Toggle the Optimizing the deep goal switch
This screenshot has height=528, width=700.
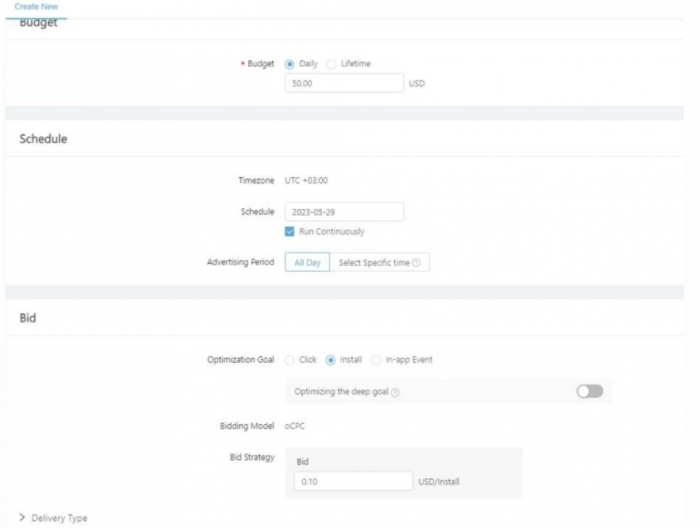click(x=590, y=391)
